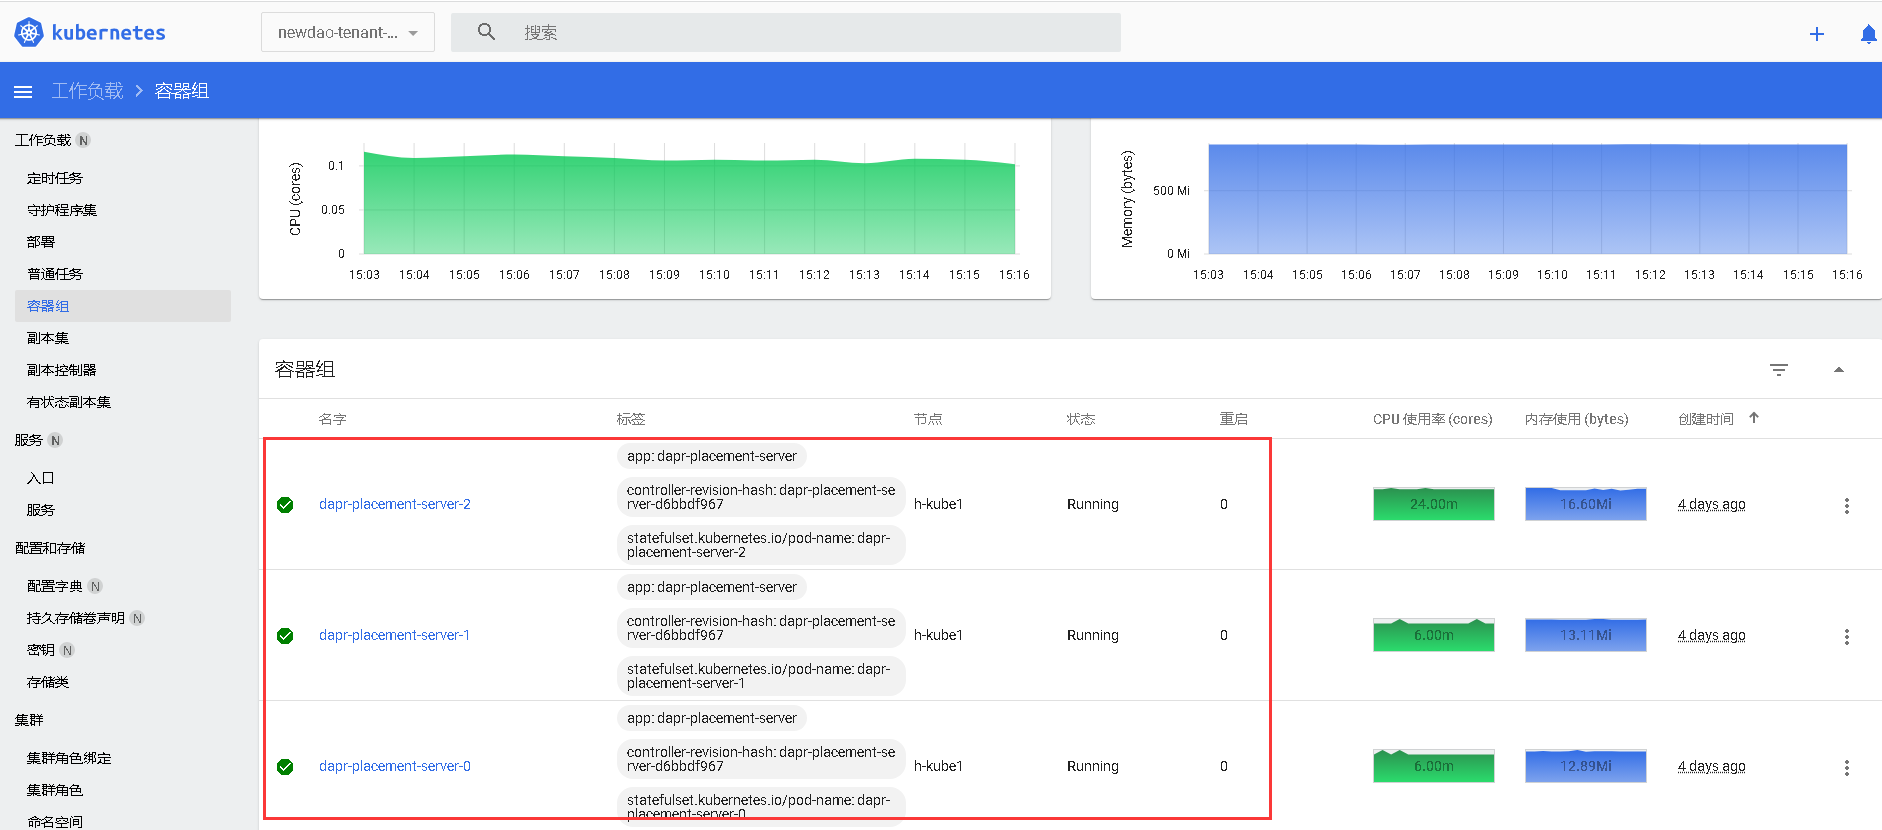Click the N badge beside 配置字典
The height and width of the screenshot is (830, 1882).
coord(95,586)
